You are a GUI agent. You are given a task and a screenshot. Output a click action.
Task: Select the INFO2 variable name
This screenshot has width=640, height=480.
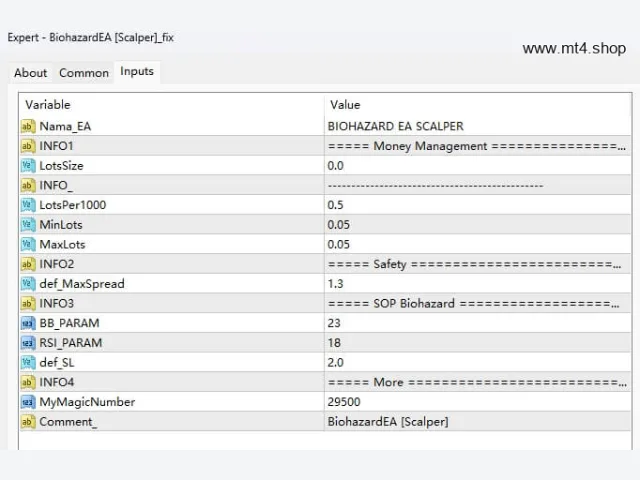click(57, 264)
